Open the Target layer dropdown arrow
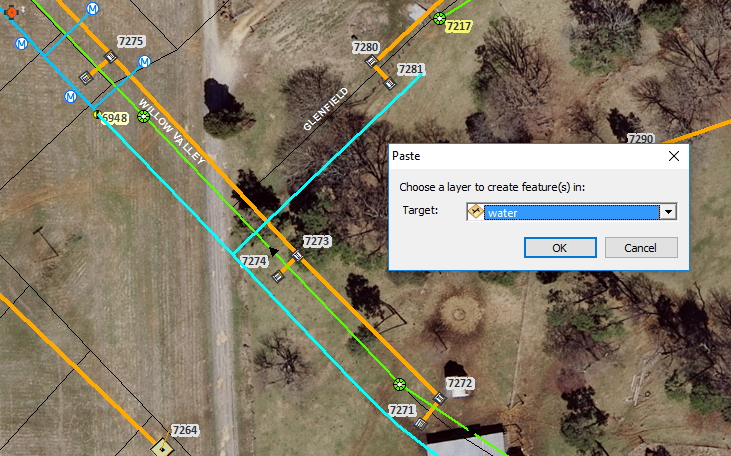 [x=669, y=212]
